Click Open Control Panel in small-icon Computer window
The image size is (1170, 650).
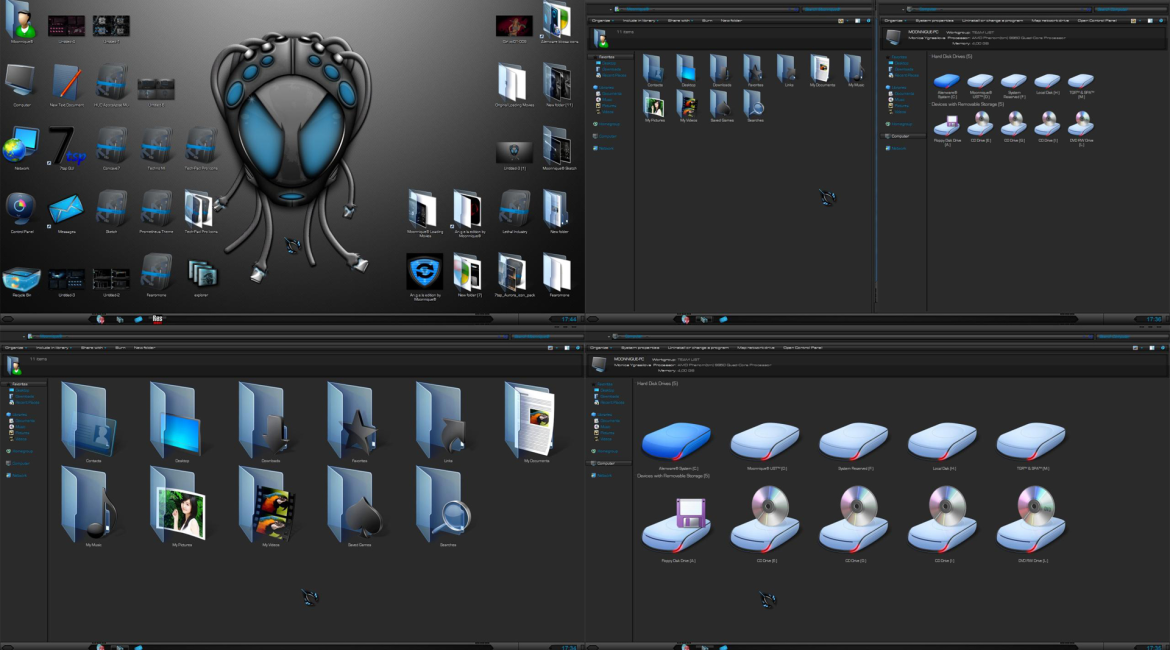1096,20
